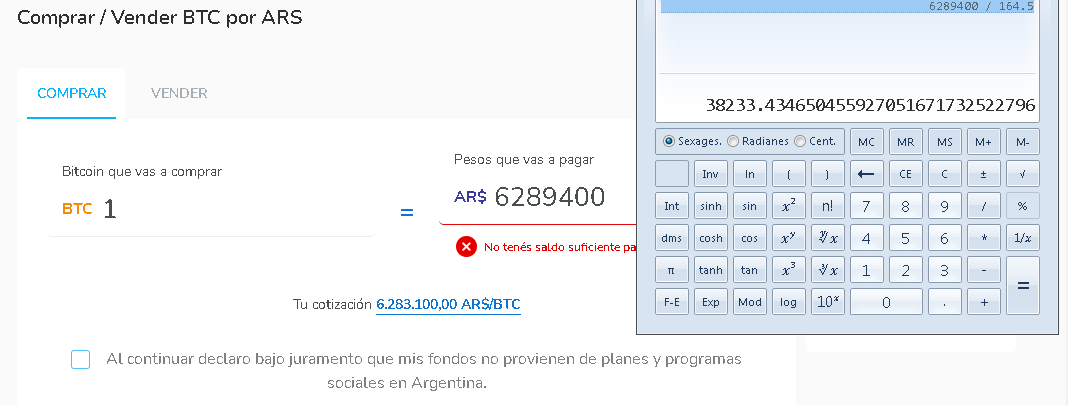Click the cube root of x key
The image size is (1068, 406).
coord(828,270)
